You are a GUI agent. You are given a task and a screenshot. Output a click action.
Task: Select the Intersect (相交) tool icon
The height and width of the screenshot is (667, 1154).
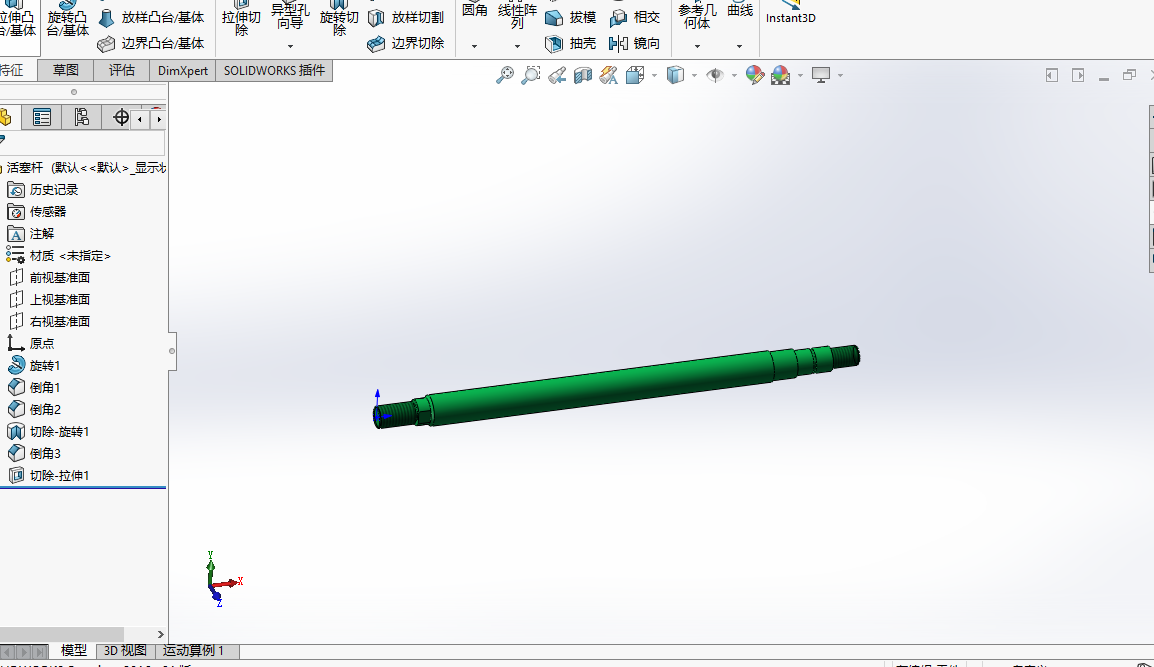pos(618,18)
